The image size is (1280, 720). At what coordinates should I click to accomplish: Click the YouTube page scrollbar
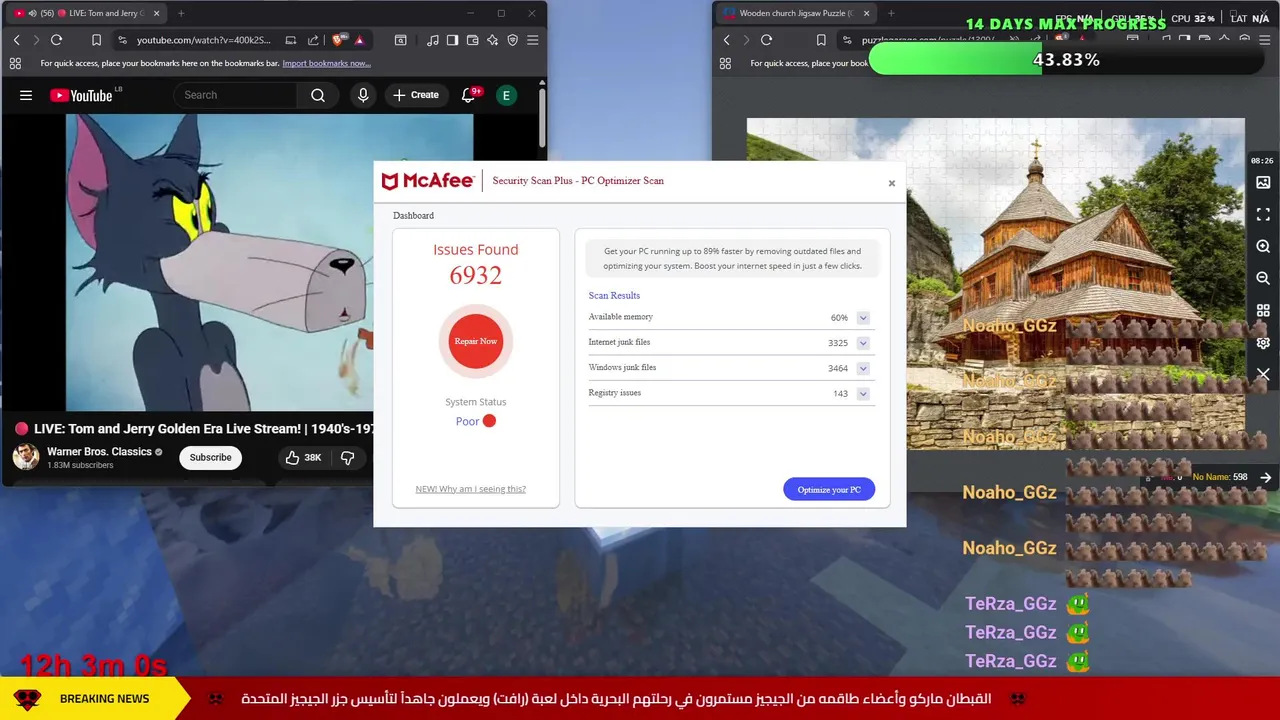[542, 118]
